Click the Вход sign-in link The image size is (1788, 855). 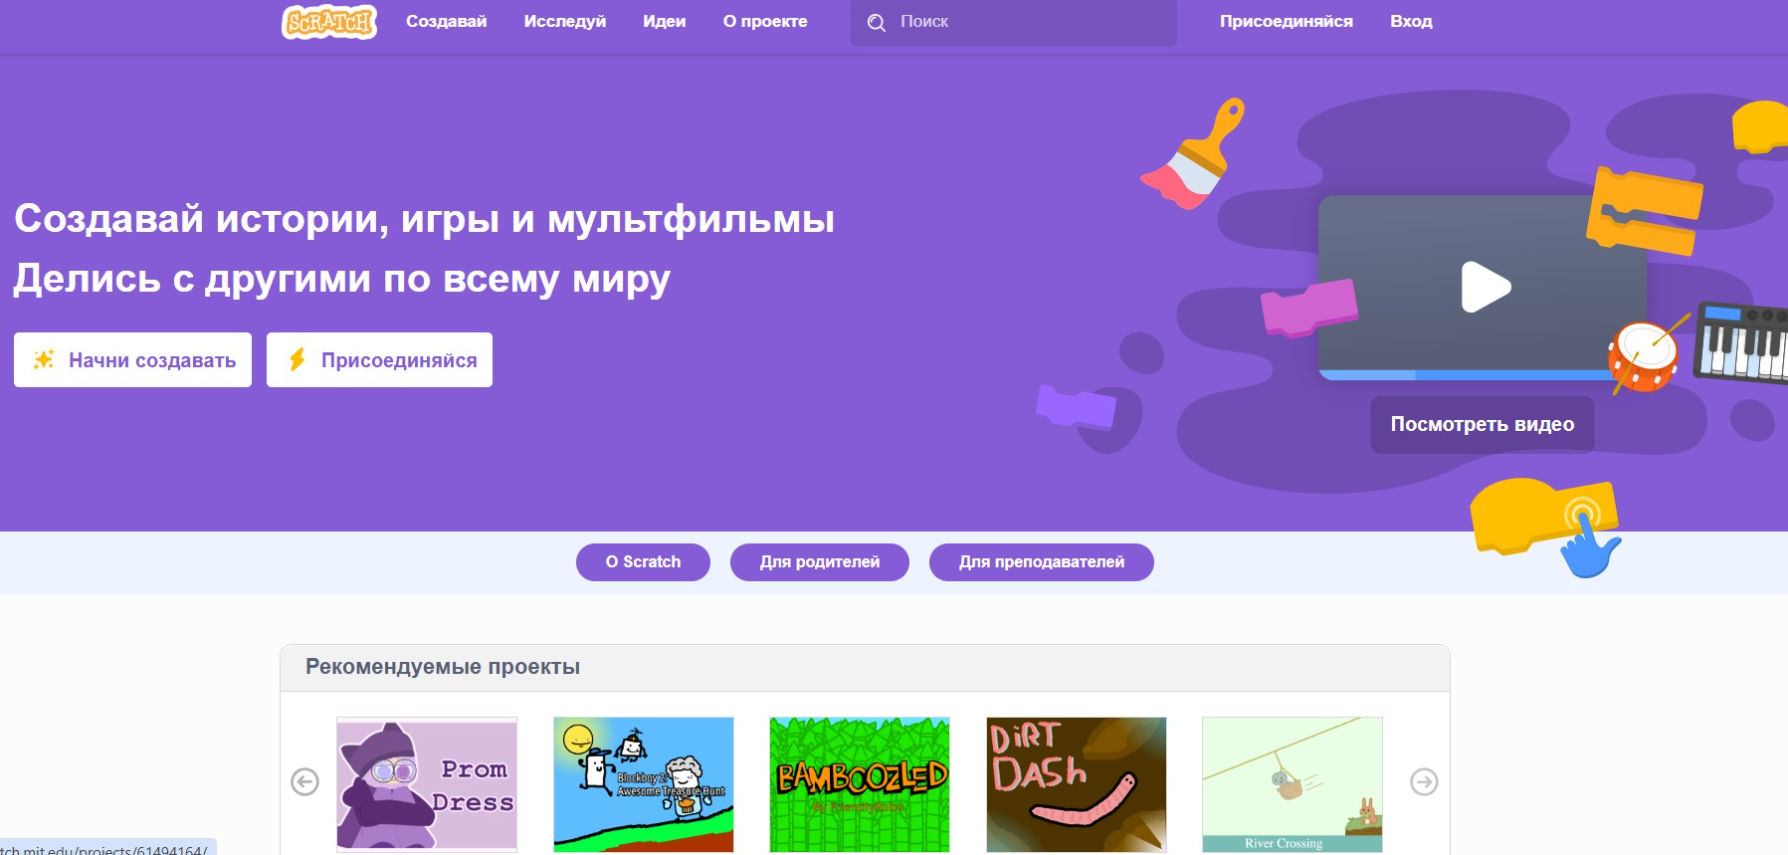(1411, 21)
